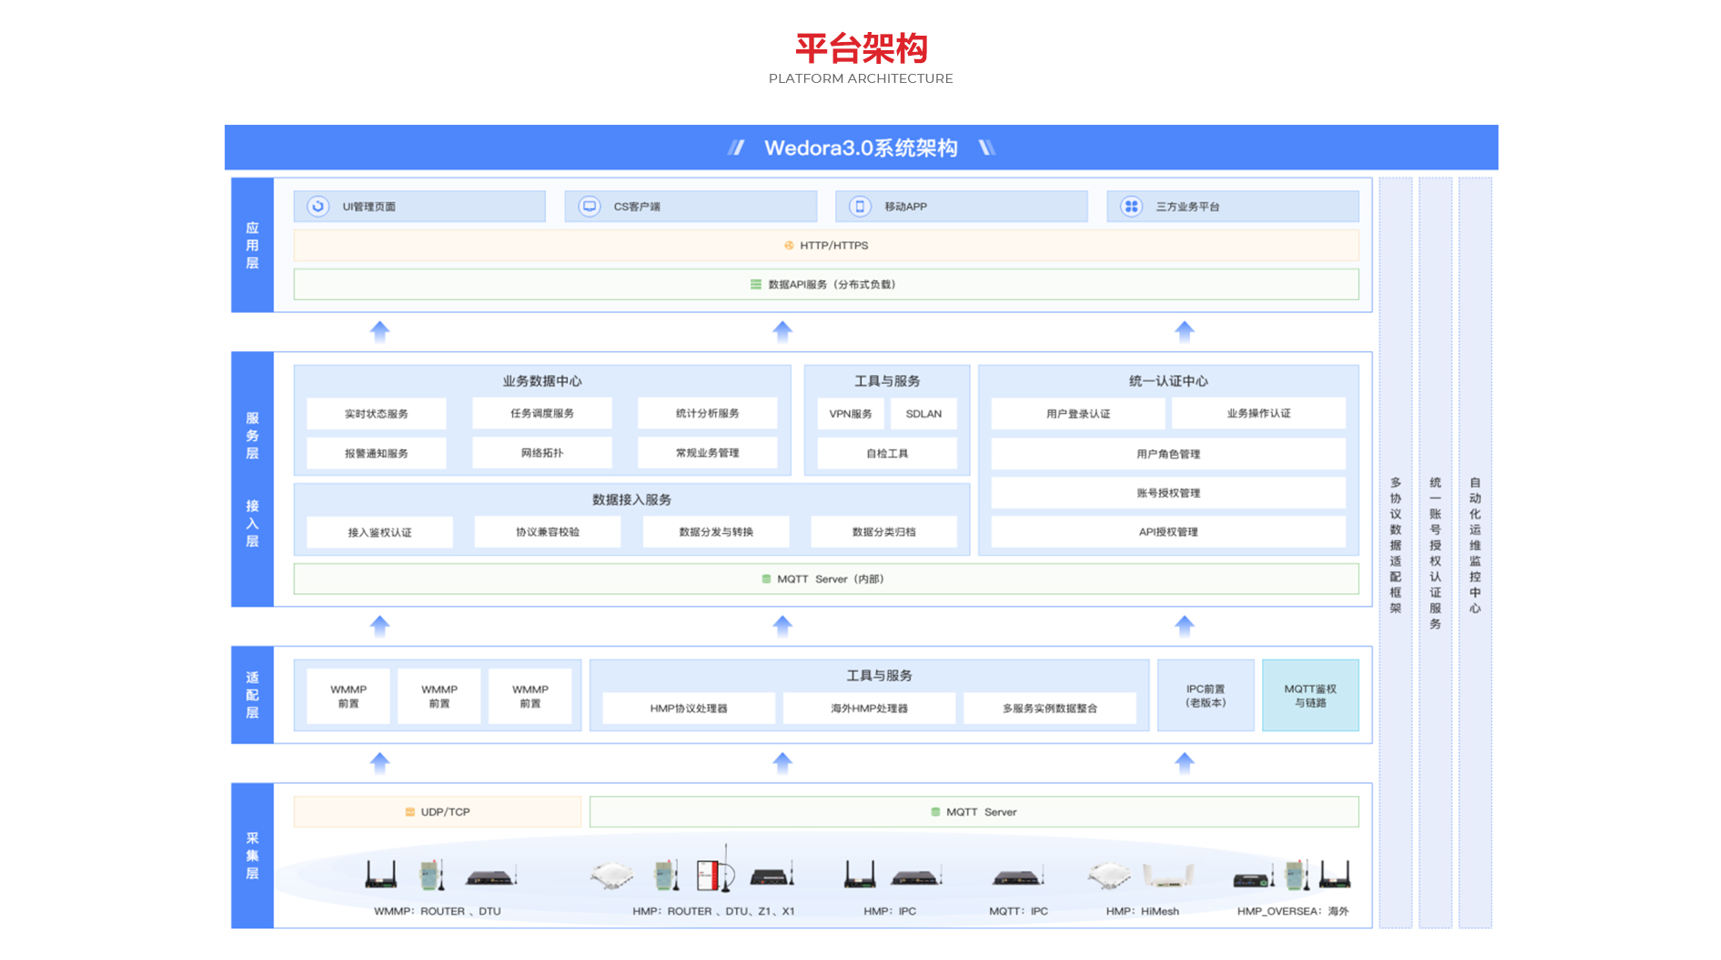Click the orange icon beside HTTP/HTTPS
This screenshot has width=1721, height=960.
[x=789, y=245]
